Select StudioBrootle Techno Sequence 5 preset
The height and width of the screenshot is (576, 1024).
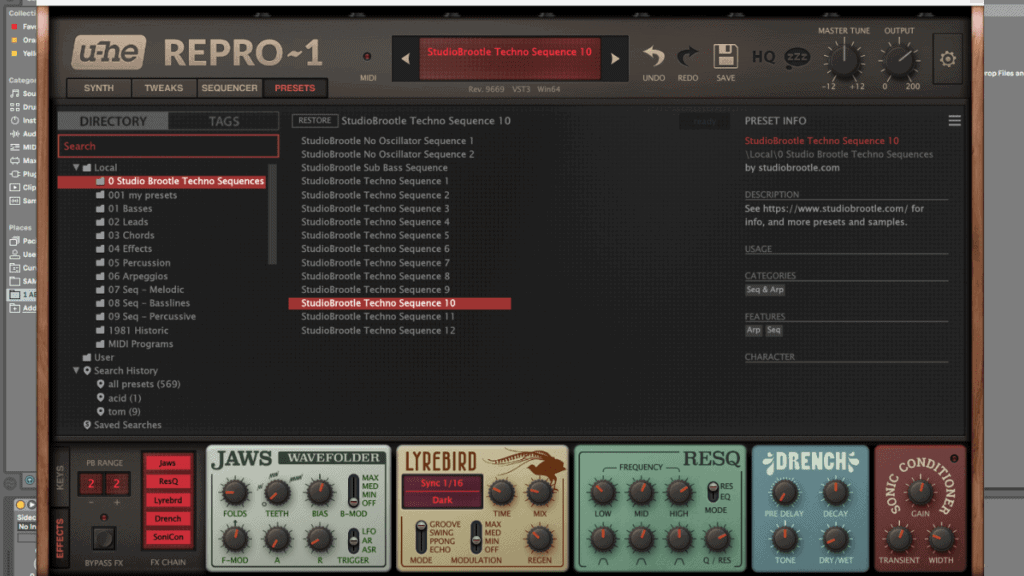coord(375,235)
